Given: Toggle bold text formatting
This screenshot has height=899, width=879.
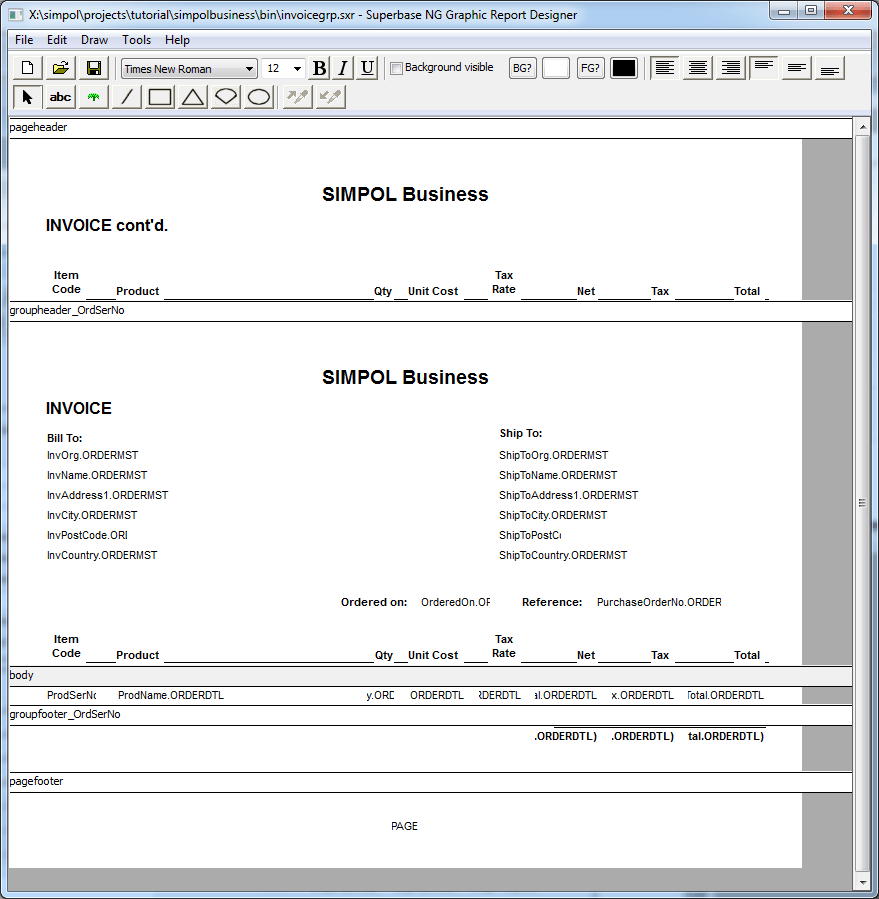Looking at the screenshot, I should (x=318, y=67).
